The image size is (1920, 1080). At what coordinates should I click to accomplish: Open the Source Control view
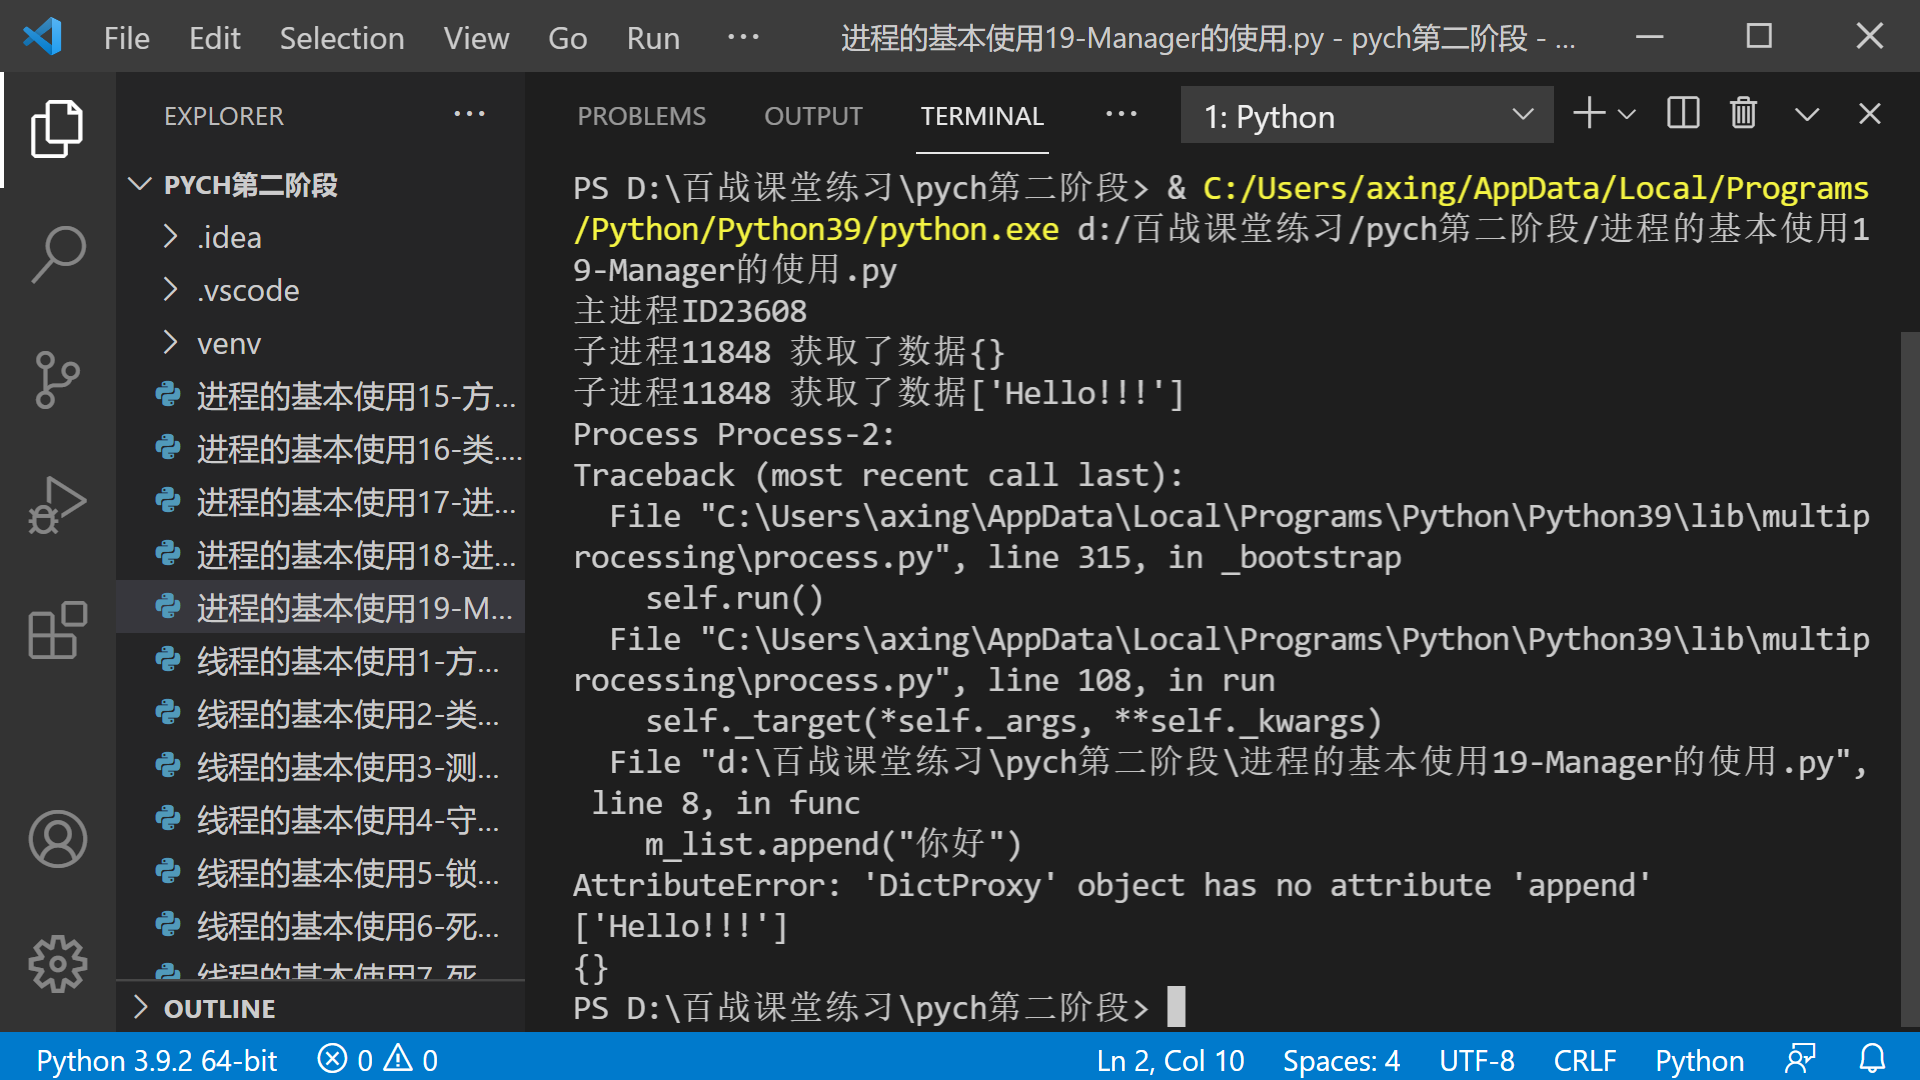[x=57, y=380]
